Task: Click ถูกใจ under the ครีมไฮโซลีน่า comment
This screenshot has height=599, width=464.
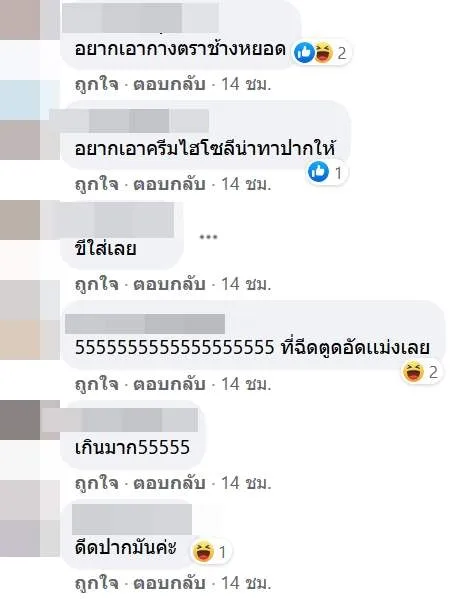Action: 97,185
